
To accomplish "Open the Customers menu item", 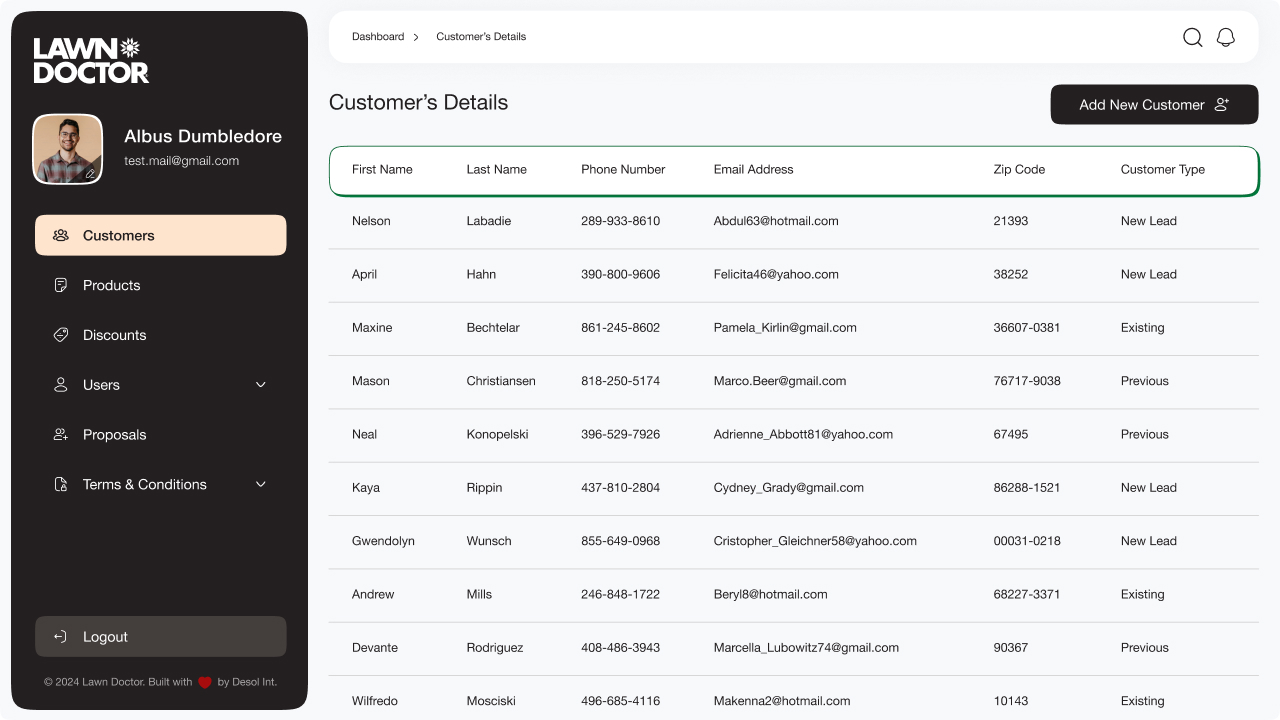I will 161,235.
